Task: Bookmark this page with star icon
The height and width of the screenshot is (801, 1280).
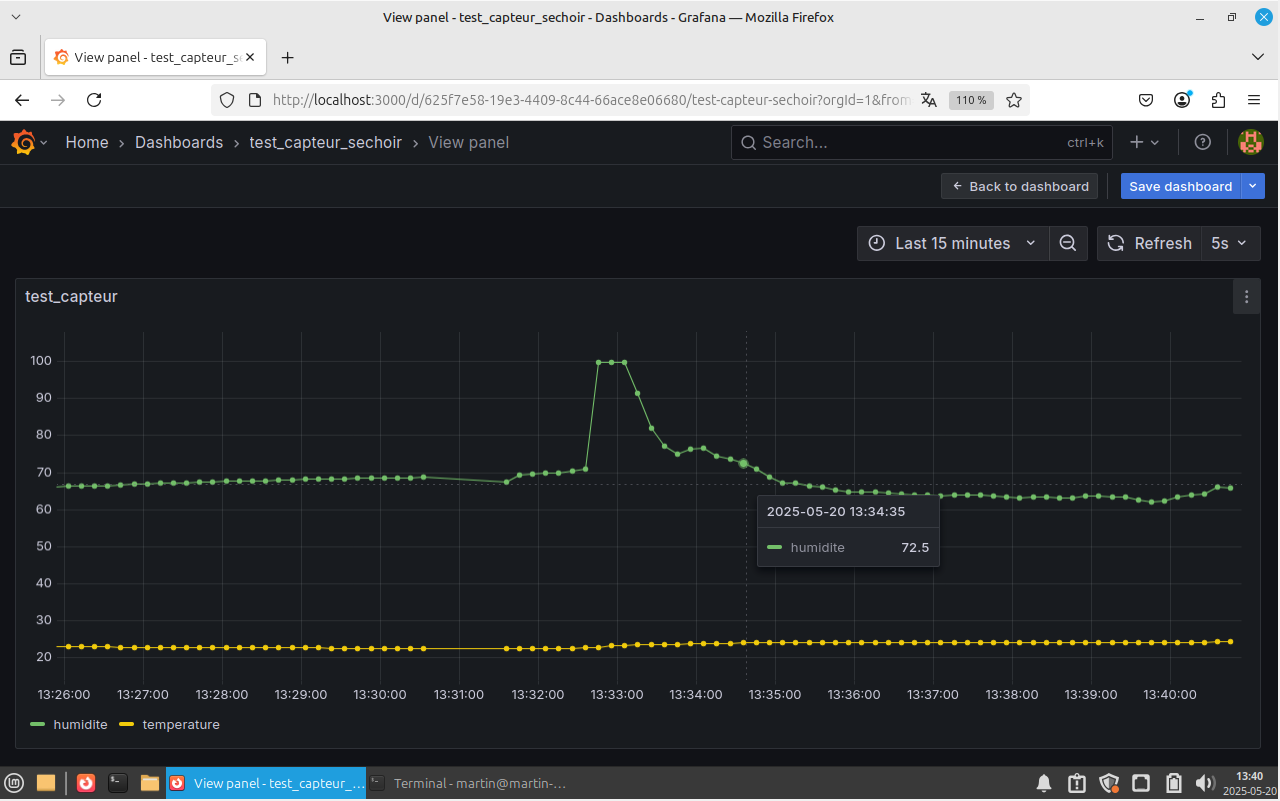Action: click(x=1014, y=100)
